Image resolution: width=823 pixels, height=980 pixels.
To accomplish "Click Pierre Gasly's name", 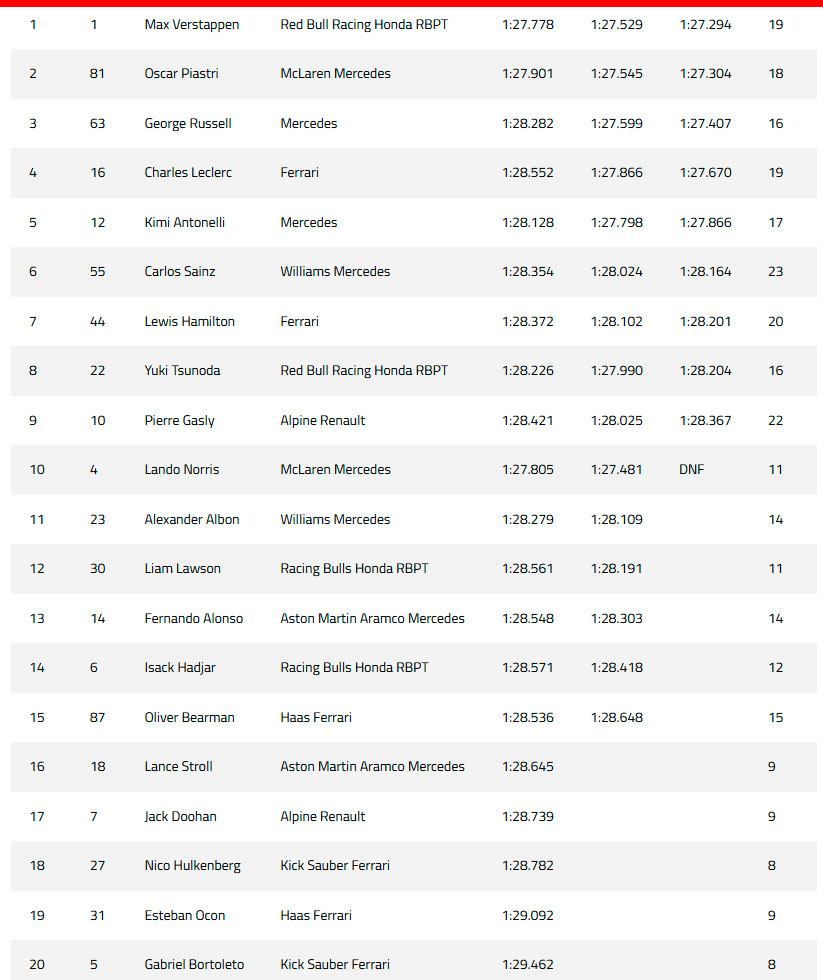I will click(179, 421).
